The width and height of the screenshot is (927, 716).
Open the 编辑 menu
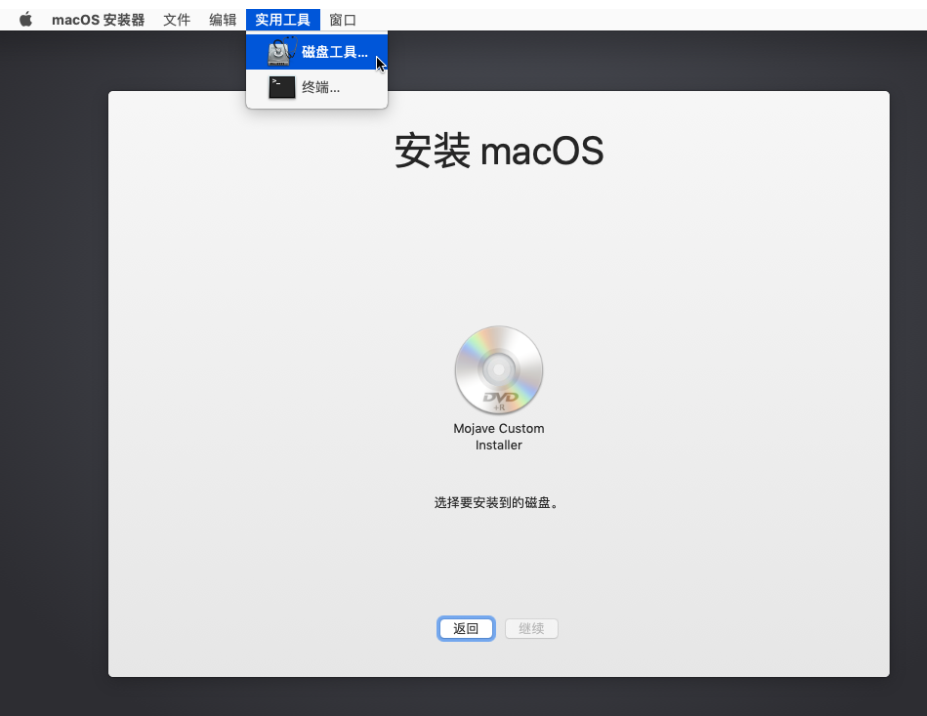[x=223, y=20]
